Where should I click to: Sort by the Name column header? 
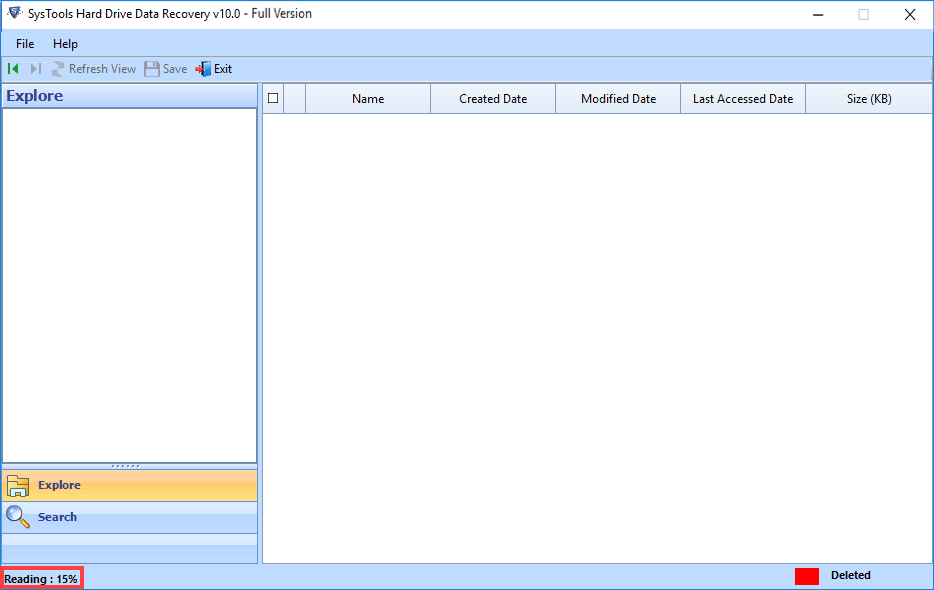tap(368, 99)
